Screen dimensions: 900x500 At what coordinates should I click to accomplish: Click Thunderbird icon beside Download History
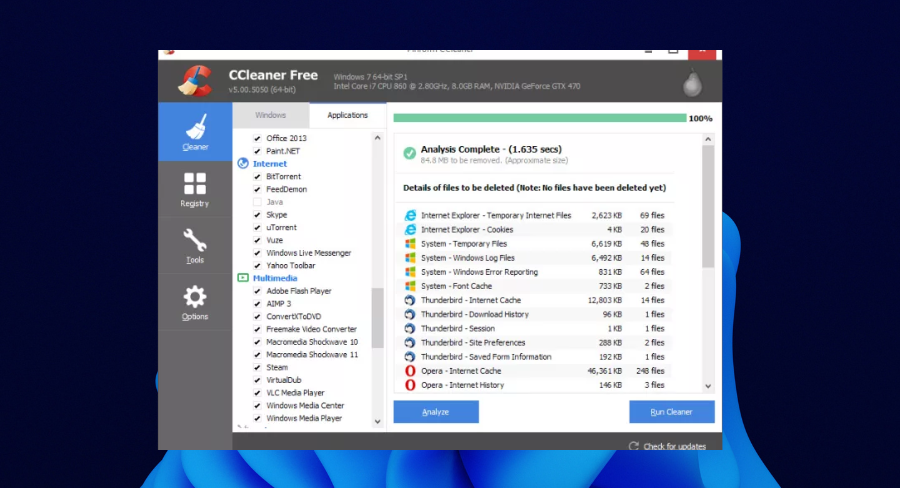click(x=410, y=314)
